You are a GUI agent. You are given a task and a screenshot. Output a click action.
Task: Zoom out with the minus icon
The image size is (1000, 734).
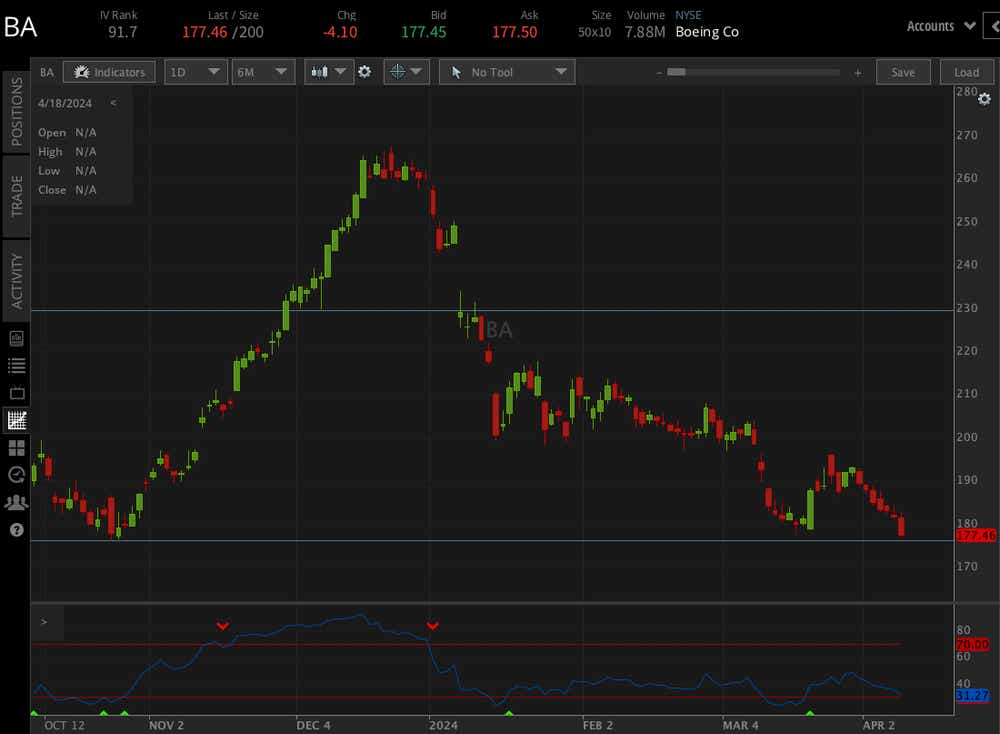point(659,73)
